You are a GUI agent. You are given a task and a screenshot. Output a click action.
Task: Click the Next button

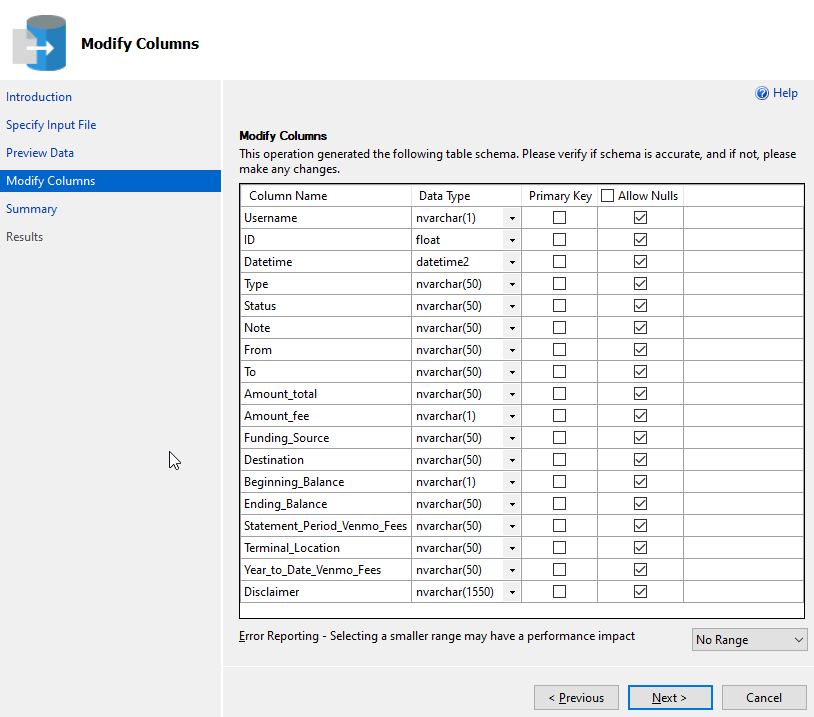pyautogui.click(x=670, y=698)
